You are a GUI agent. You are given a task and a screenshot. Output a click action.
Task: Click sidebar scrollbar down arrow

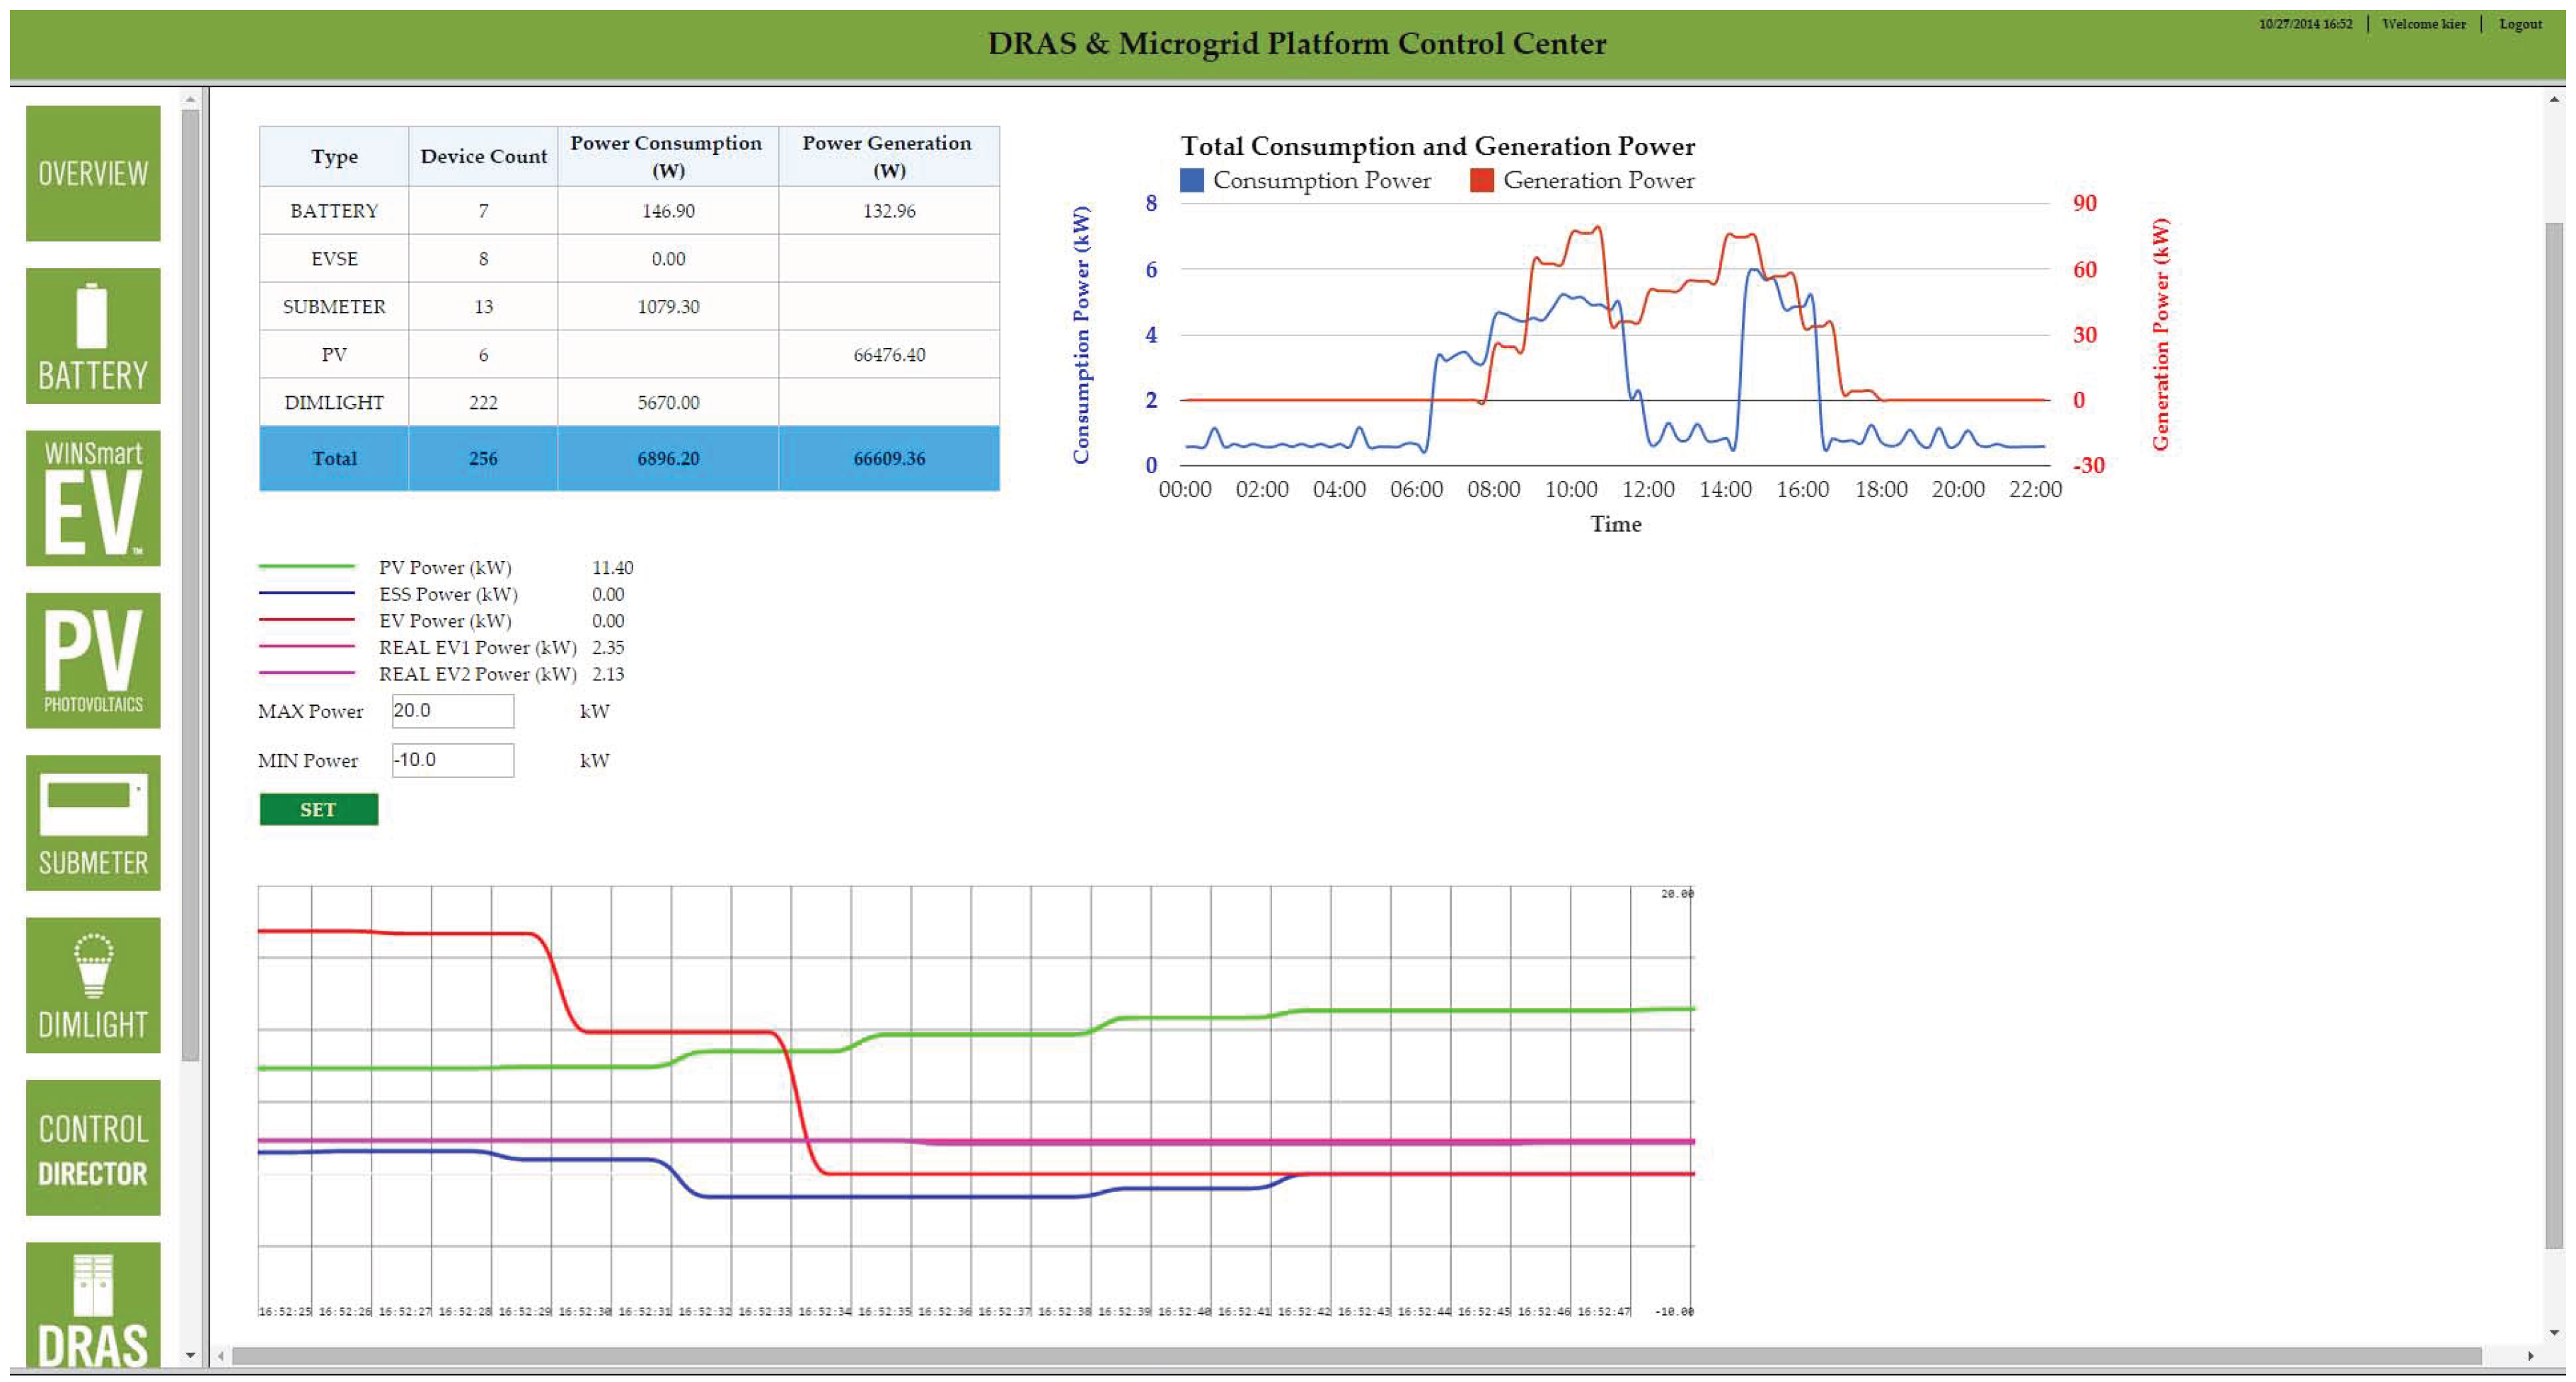pos(190,1356)
